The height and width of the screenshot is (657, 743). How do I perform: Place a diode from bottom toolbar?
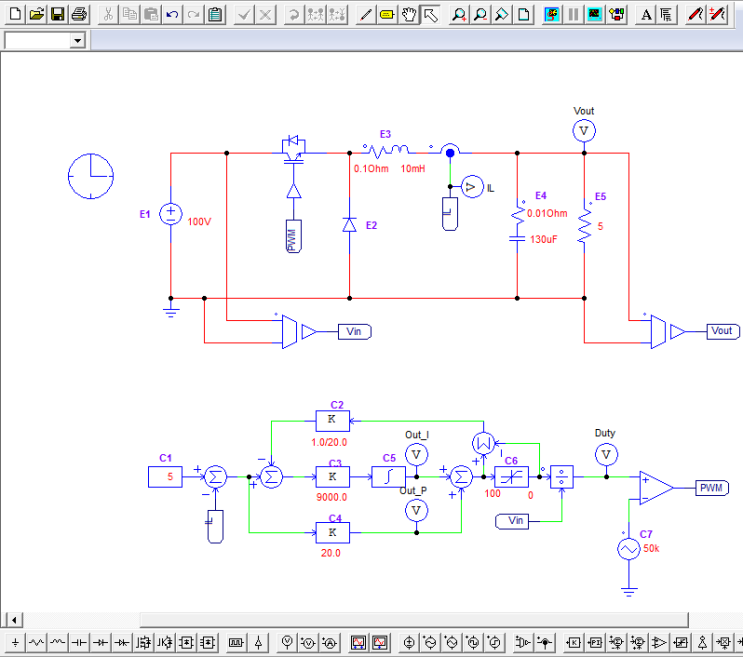pyautogui.click(x=100, y=642)
